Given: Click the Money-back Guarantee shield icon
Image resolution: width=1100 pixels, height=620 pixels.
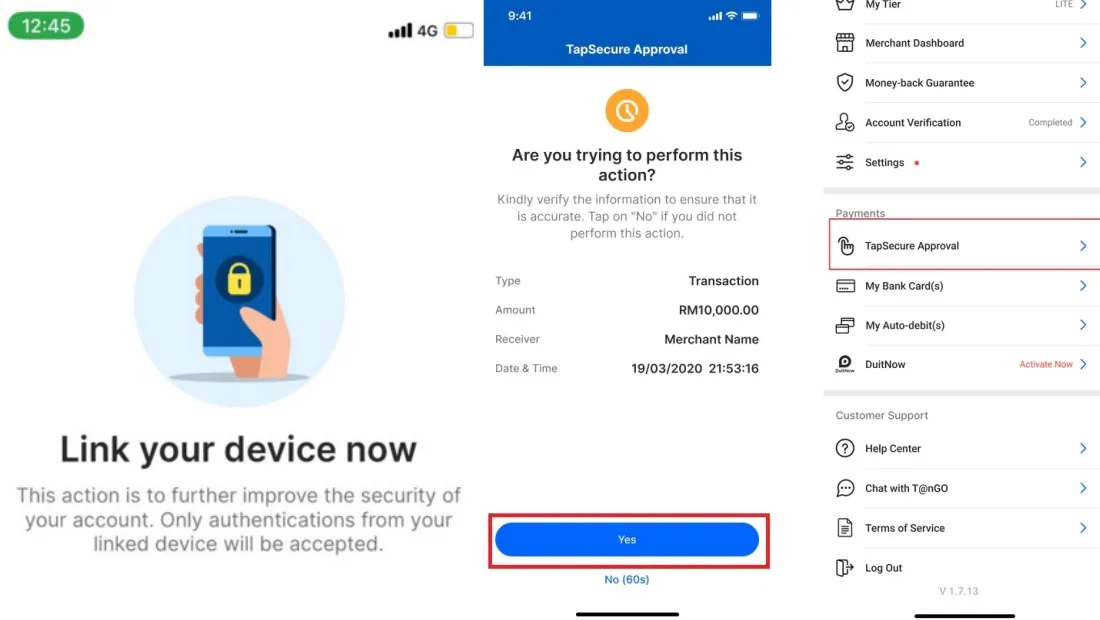Looking at the screenshot, I should pos(845,83).
